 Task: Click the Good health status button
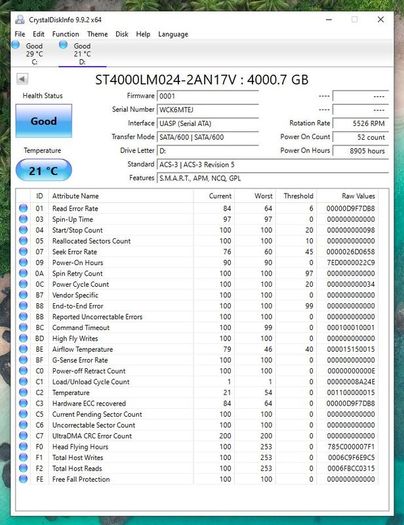[x=44, y=121]
